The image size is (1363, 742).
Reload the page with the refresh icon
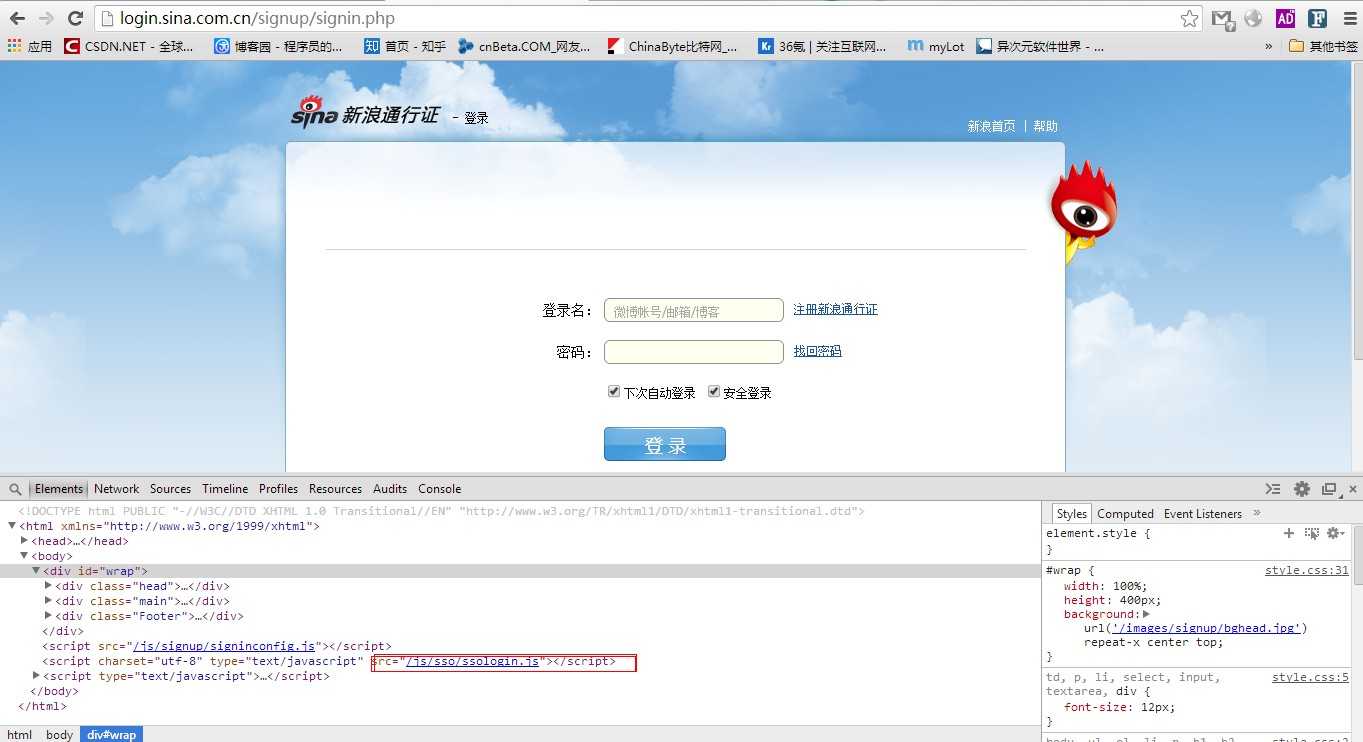point(75,18)
